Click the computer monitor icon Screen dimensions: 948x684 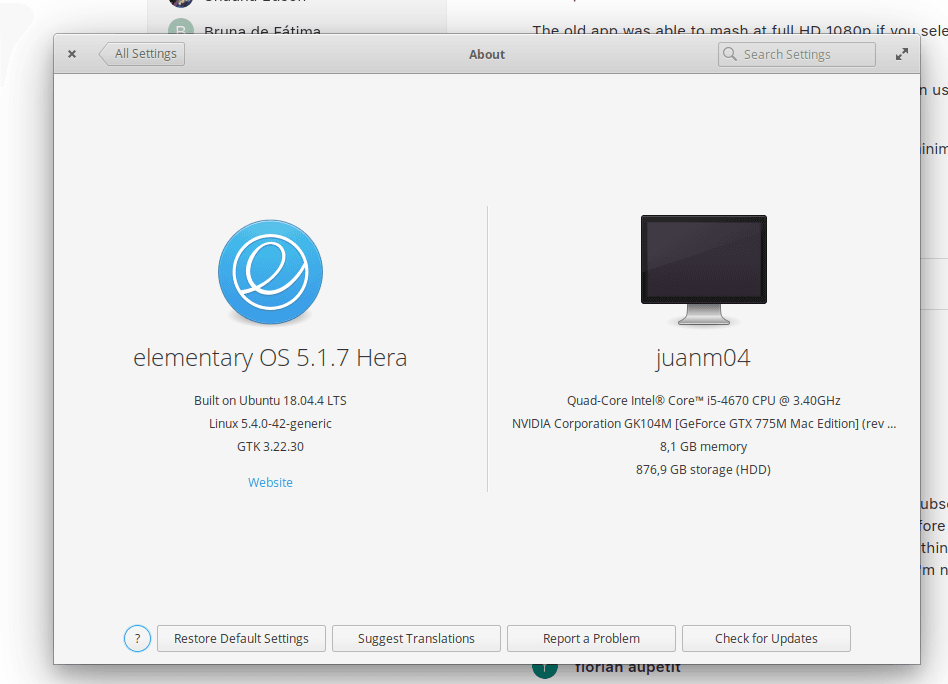click(x=704, y=270)
